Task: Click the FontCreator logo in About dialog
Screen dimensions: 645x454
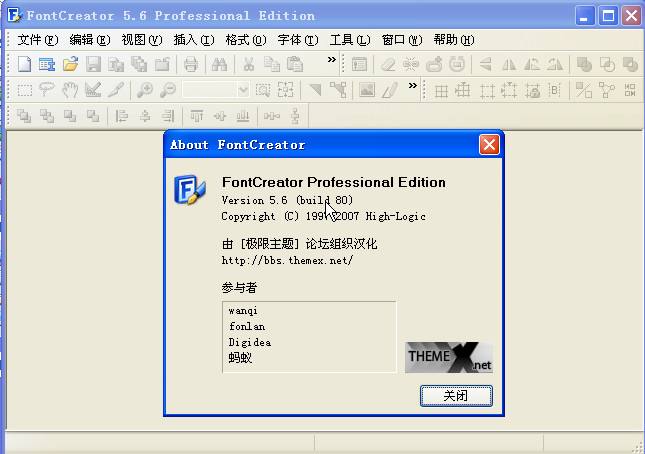Action: [189, 190]
